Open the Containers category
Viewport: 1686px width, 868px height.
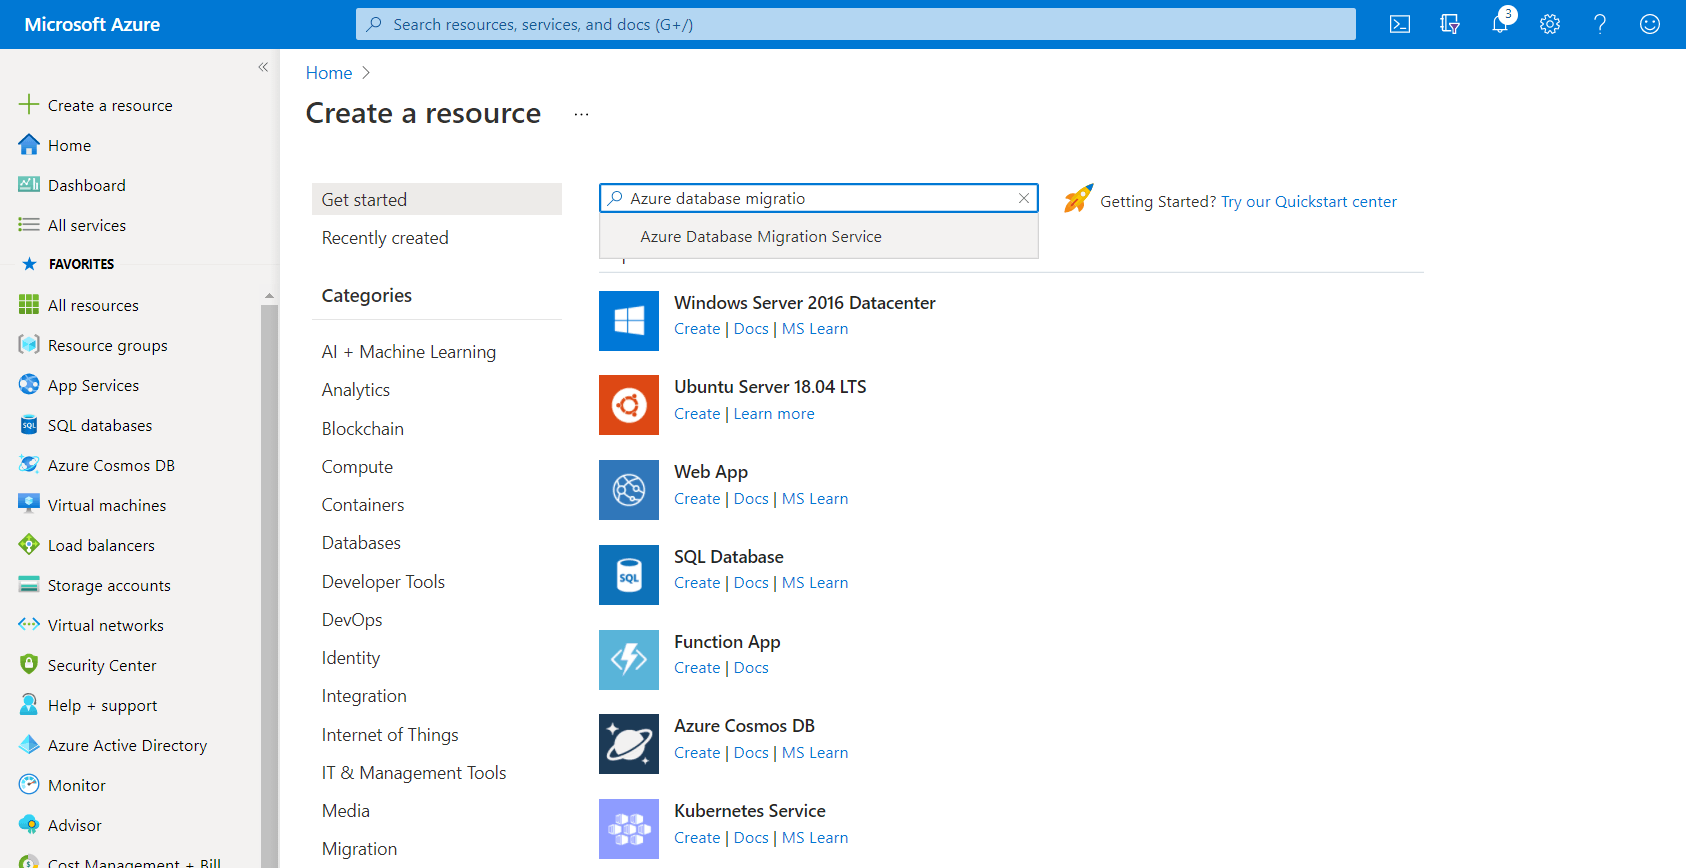click(363, 505)
